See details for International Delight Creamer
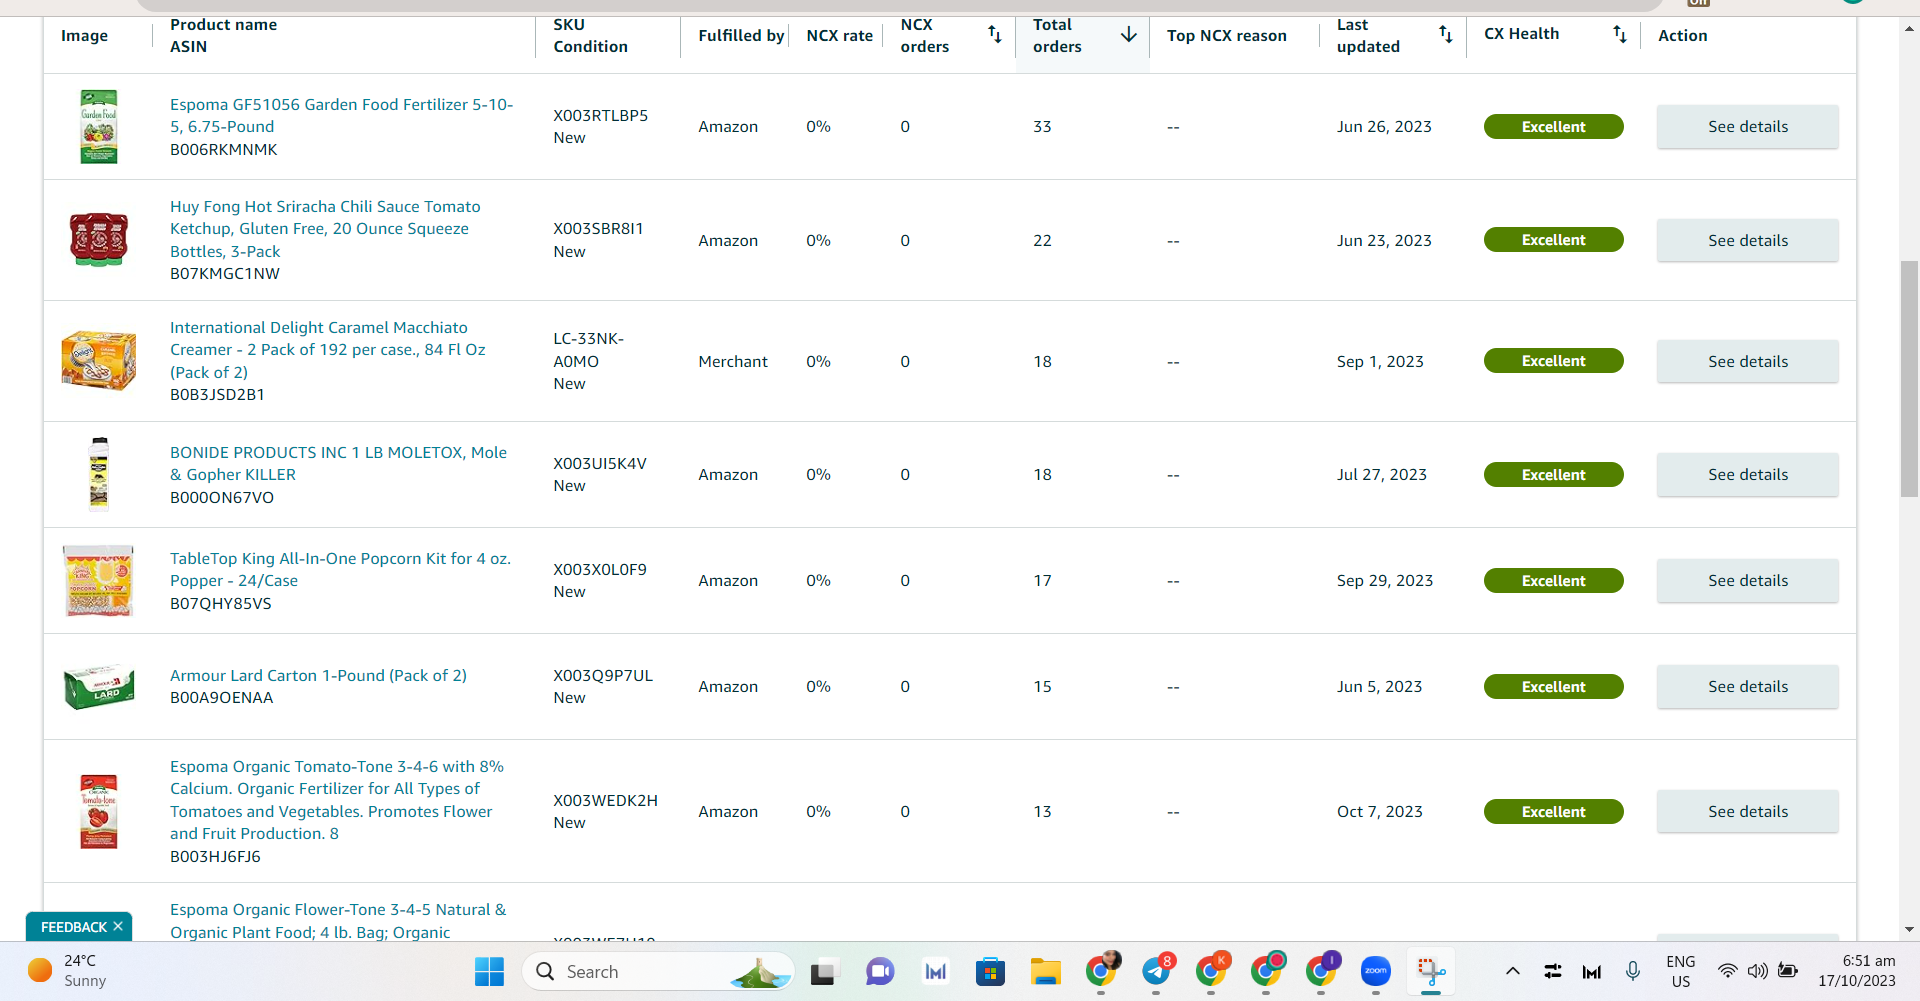 pyautogui.click(x=1747, y=362)
